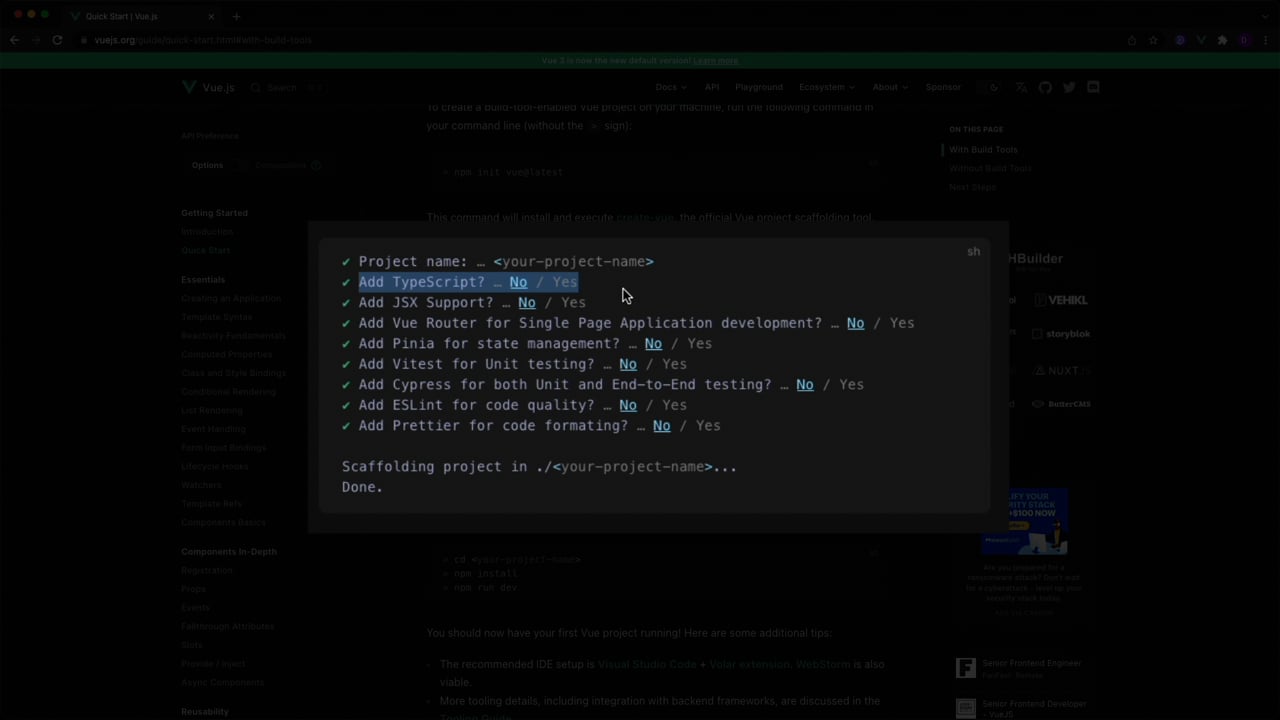Click the share icon in address bar
1280x720 pixels.
click(x=1131, y=40)
